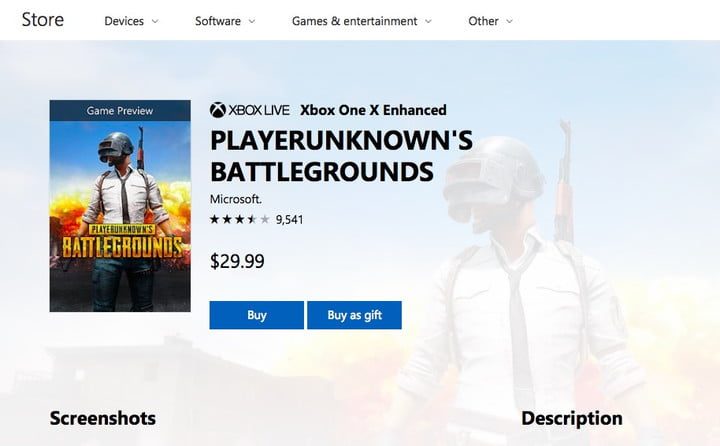Image resolution: width=720 pixels, height=446 pixels.
Task: Click the Description section heading
Action: click(x=571, y=418)
